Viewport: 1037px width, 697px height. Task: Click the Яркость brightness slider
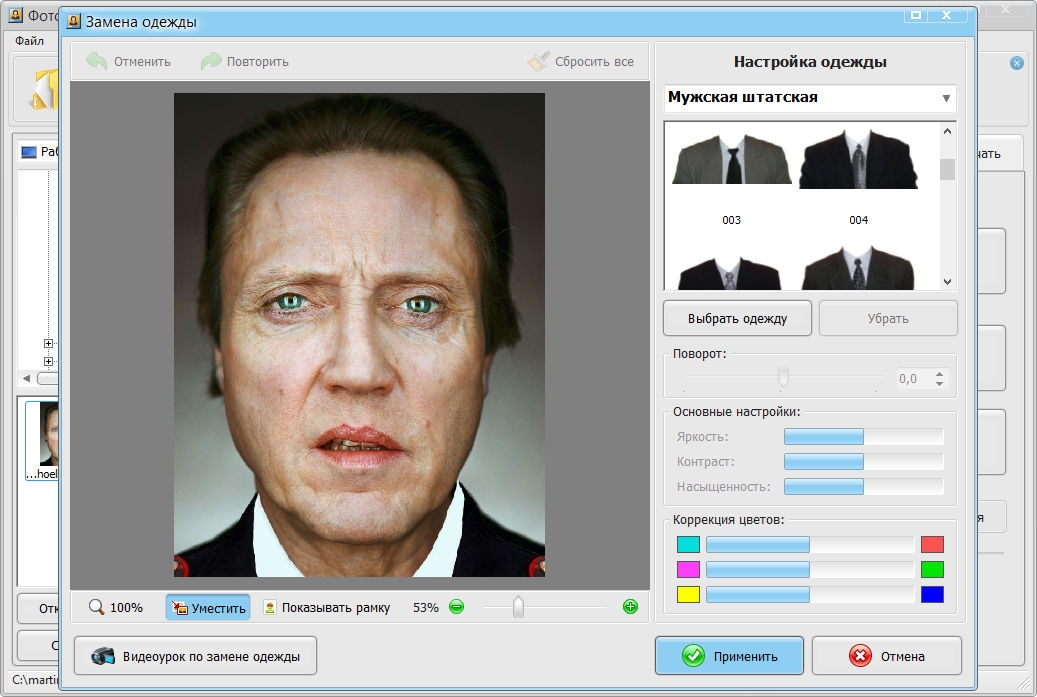[864, 436]
